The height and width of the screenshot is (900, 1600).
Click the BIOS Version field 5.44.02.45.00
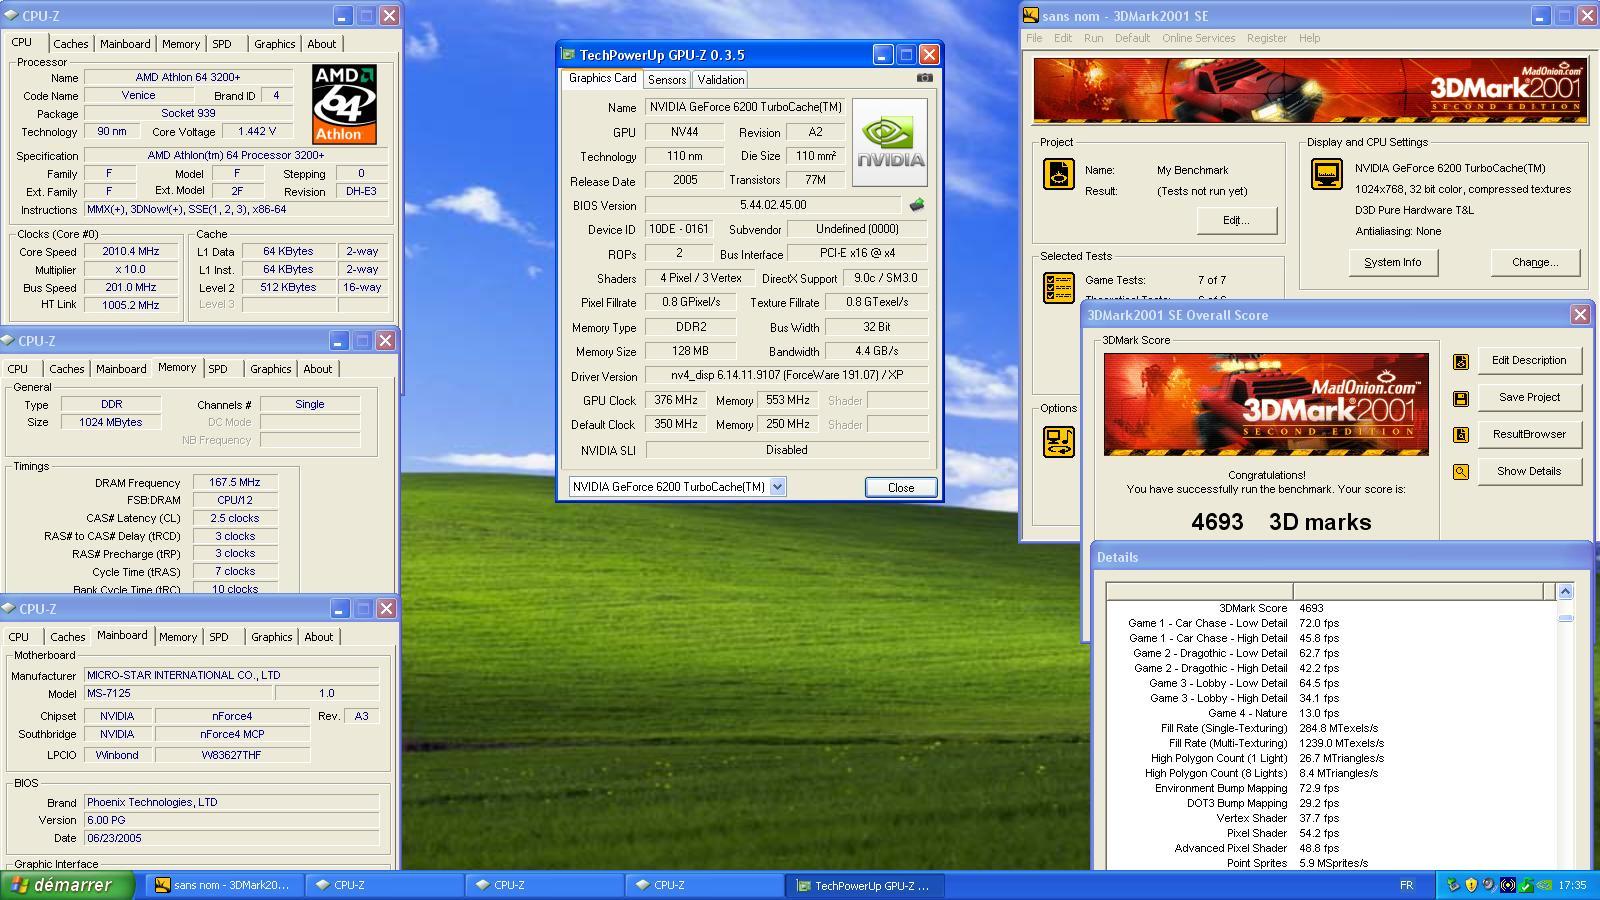point(773,205)
